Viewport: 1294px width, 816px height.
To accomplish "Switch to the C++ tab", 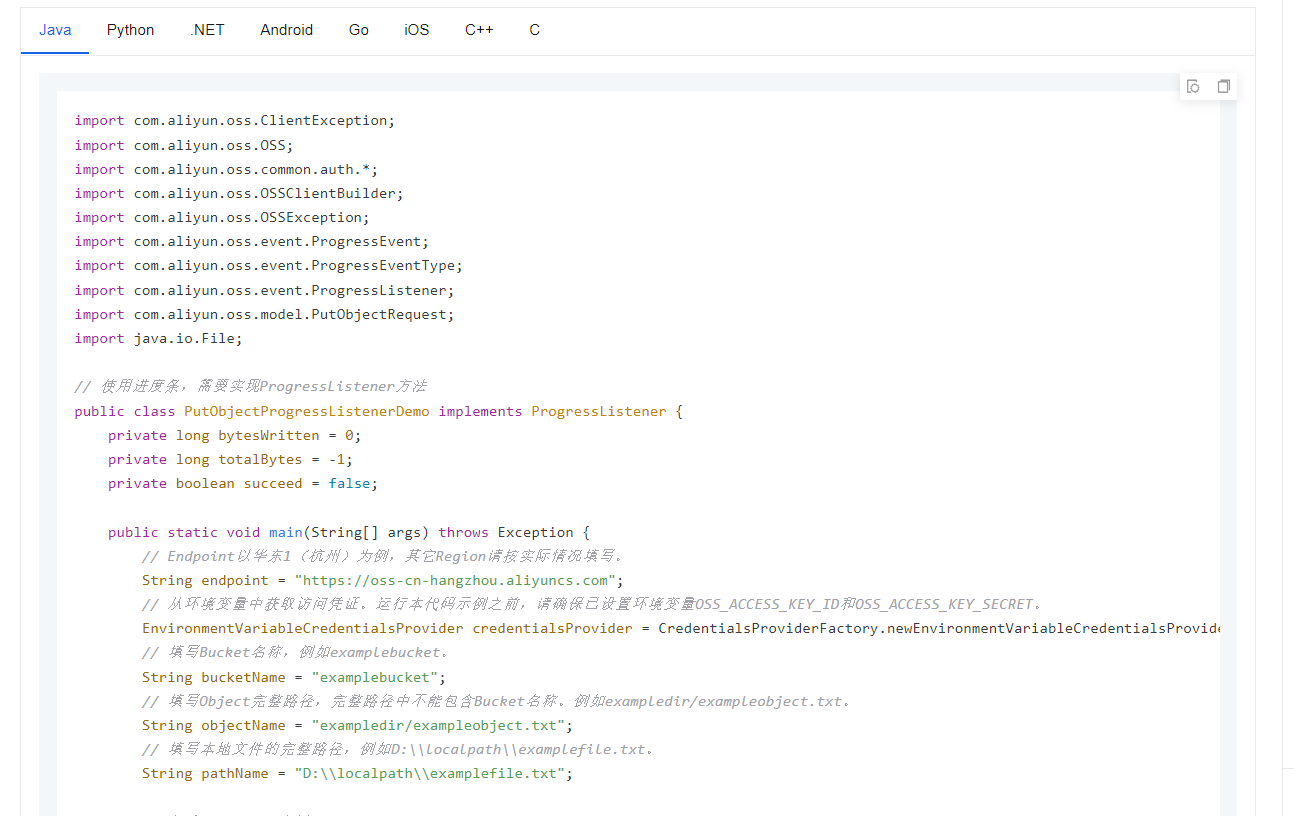I will pyautogui.click(x=479, y=30).
